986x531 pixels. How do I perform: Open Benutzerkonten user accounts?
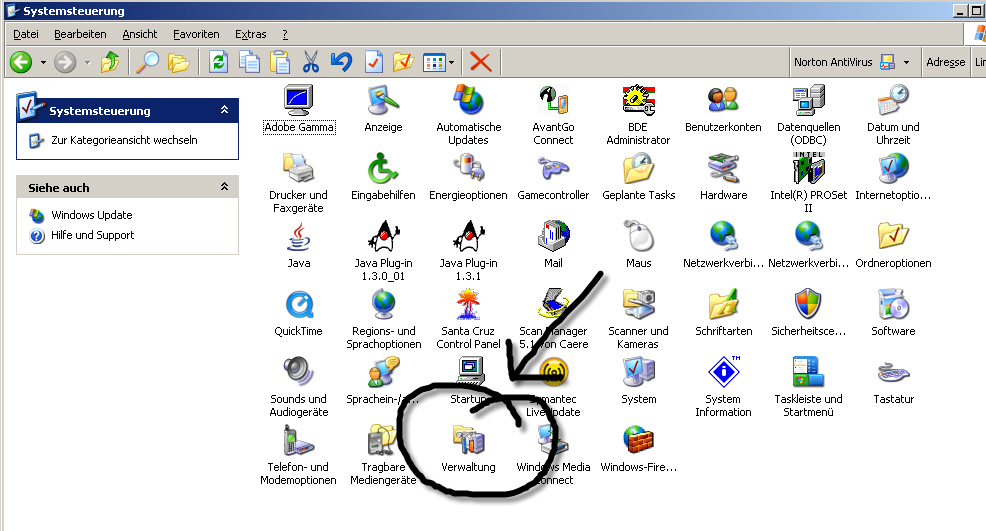tap(723, 101)
